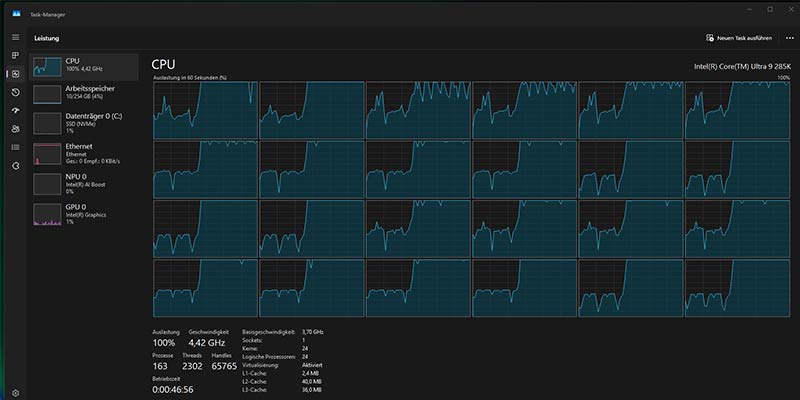Screen dimensions: 800x400
Task: Select Datenträger 0 (C:) disk entry
Action: 84,123
